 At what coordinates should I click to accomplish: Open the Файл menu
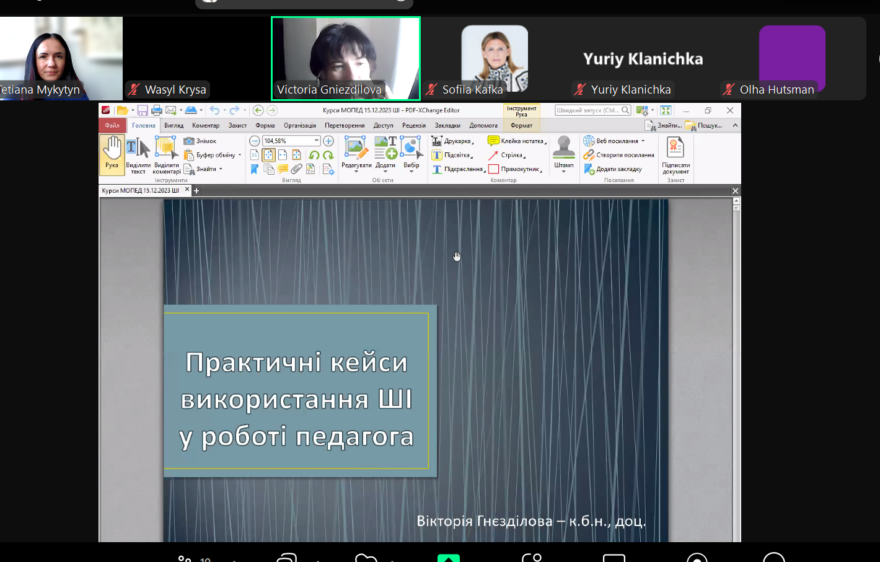tap(111, 125)
